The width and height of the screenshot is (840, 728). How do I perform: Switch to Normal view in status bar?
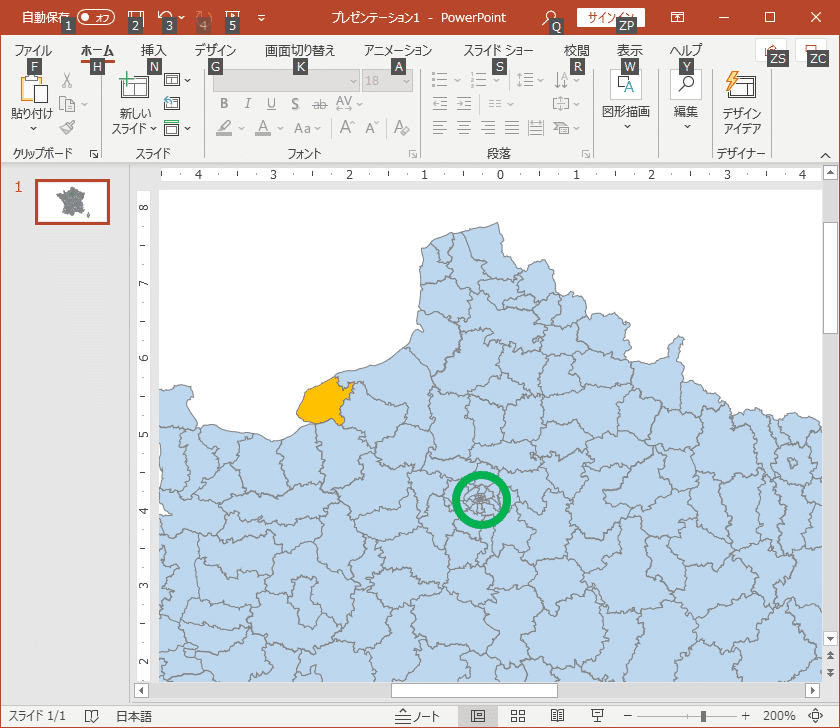click(478, 716)
